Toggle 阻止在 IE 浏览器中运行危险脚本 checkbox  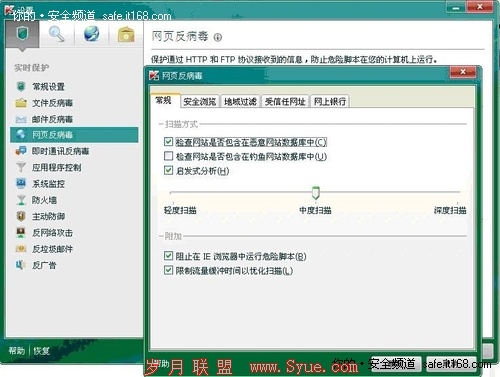(168, 256)
